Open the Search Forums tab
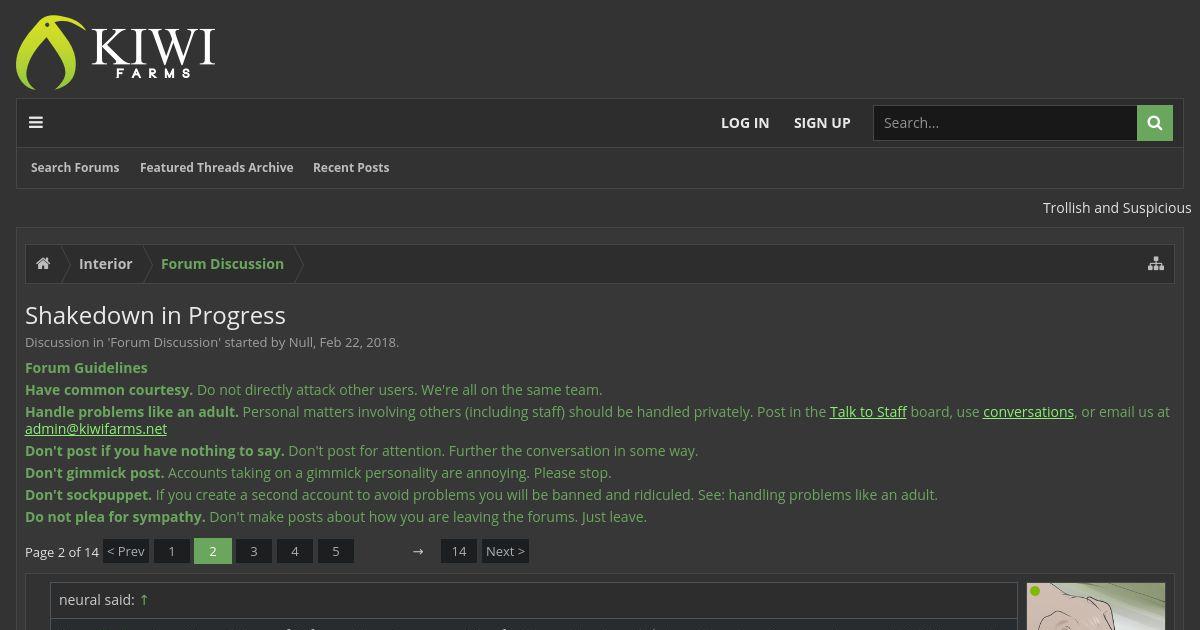This screenshot has width=1200, height=630. 75,168
